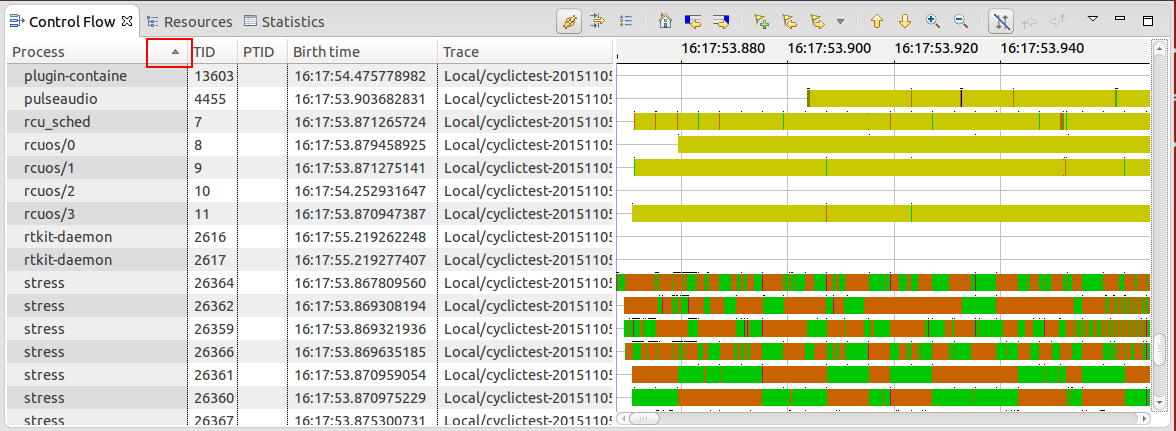Screen dimensions: 1176x431
Task: Sort by the Birth time column header
Action: point(362,52)
